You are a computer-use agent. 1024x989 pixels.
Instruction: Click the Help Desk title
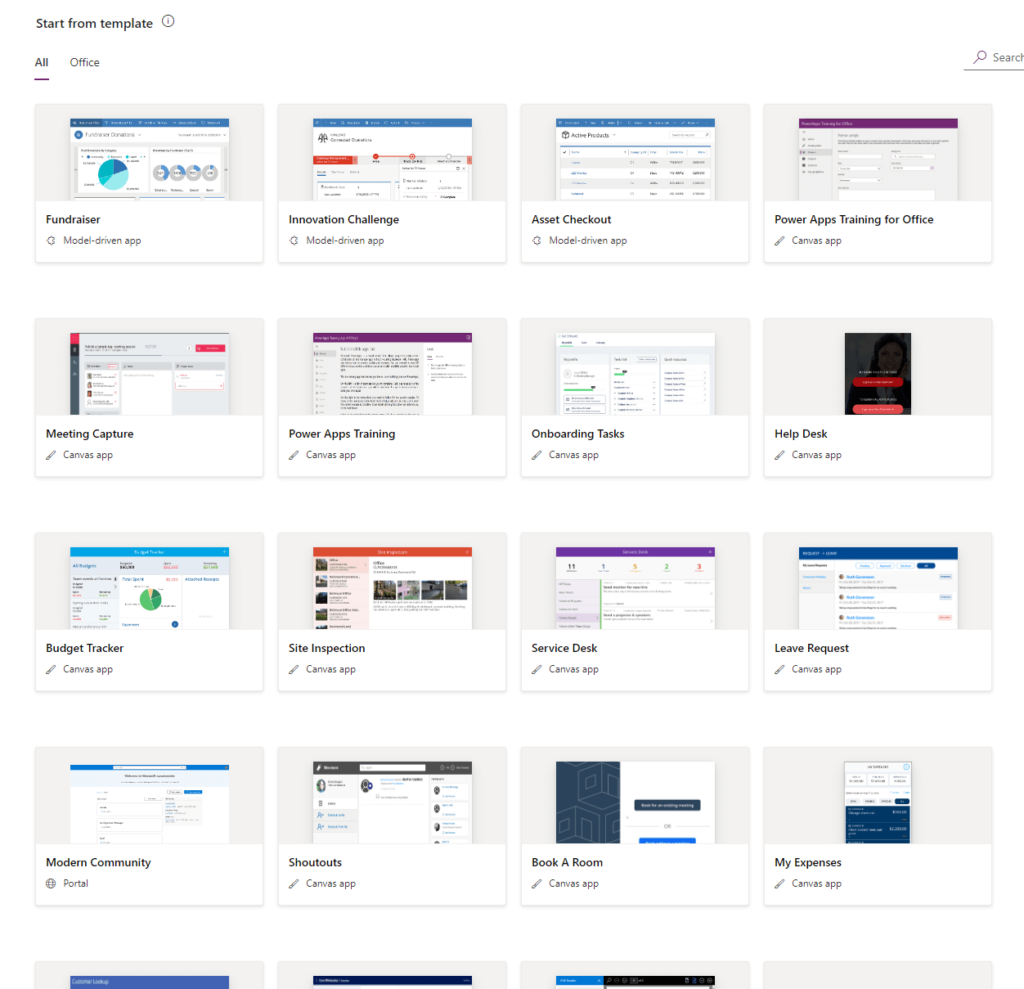coord(801,434)
